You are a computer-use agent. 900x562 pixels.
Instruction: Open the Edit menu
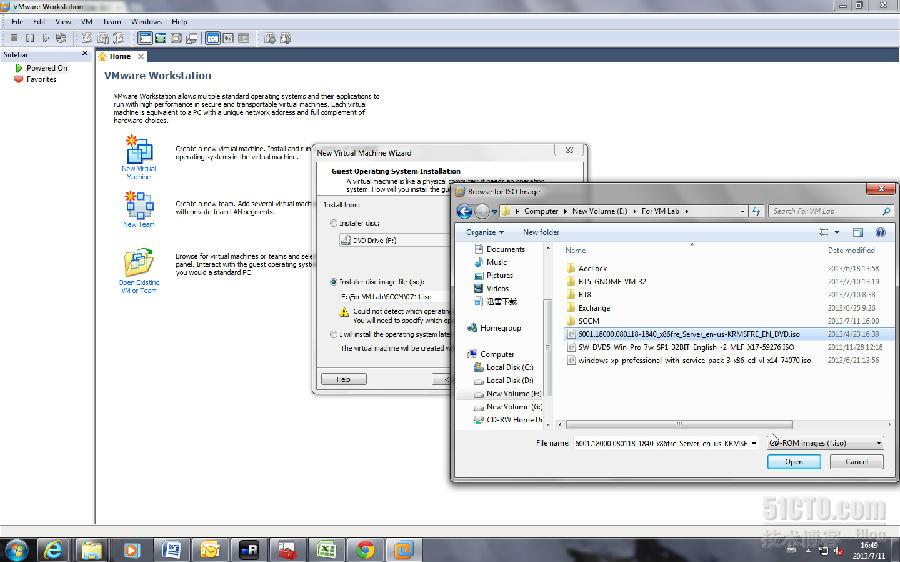(x=39, y=22)
